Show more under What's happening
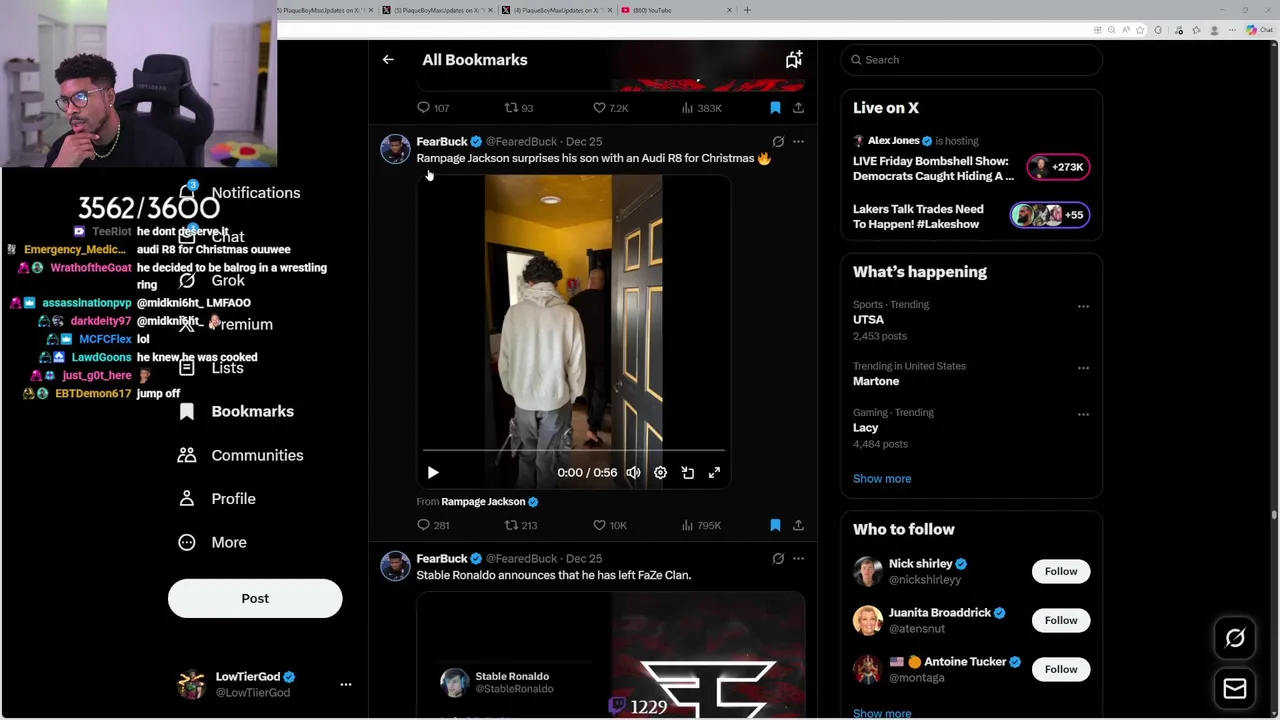The image size is (1280, 720). pyautogui.click(x=882, y=479)
